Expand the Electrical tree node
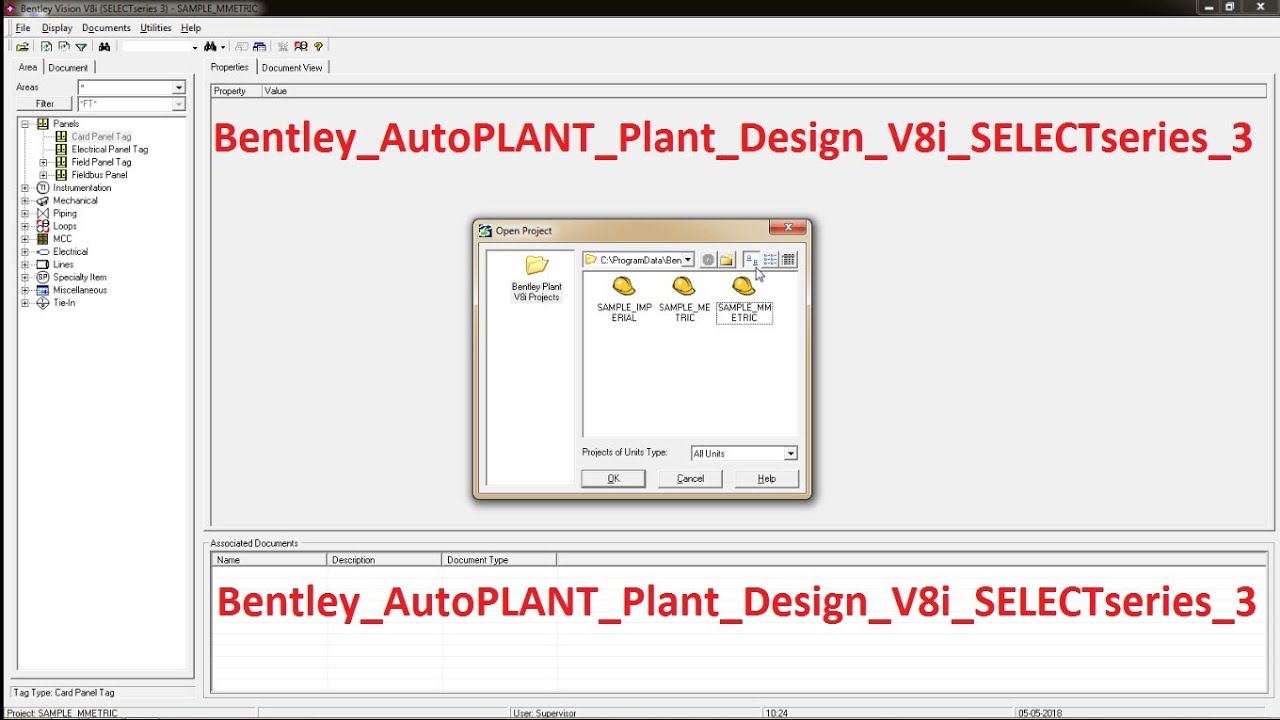Viewport: 1280px width, 720px height. [x=25, y=252]
